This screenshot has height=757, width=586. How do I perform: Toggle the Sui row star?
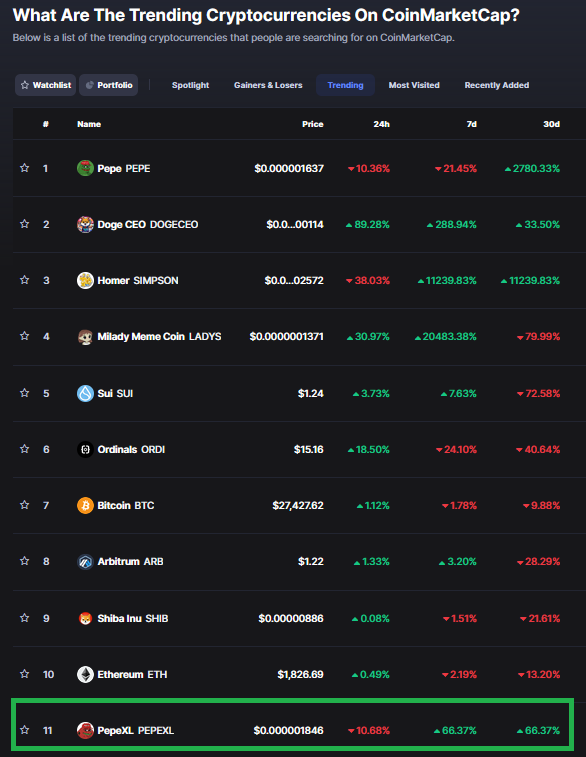coord(25,393)
